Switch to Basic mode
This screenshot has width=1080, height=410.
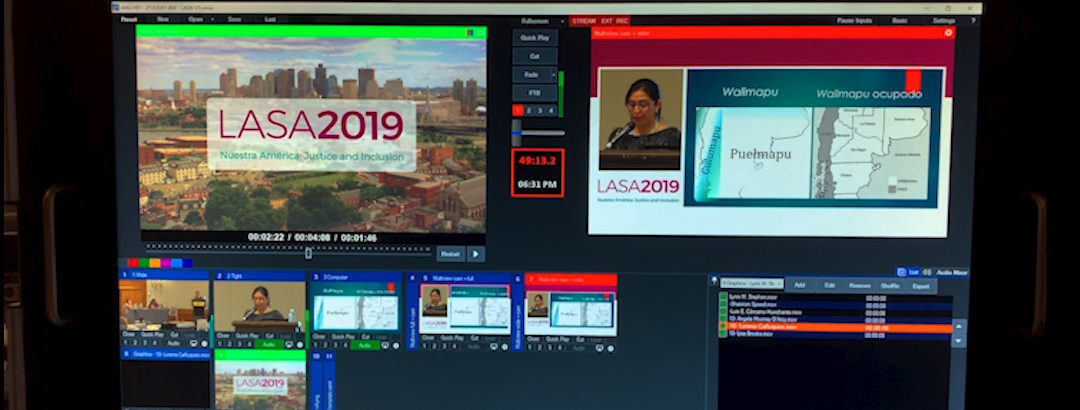coord(900,21)
